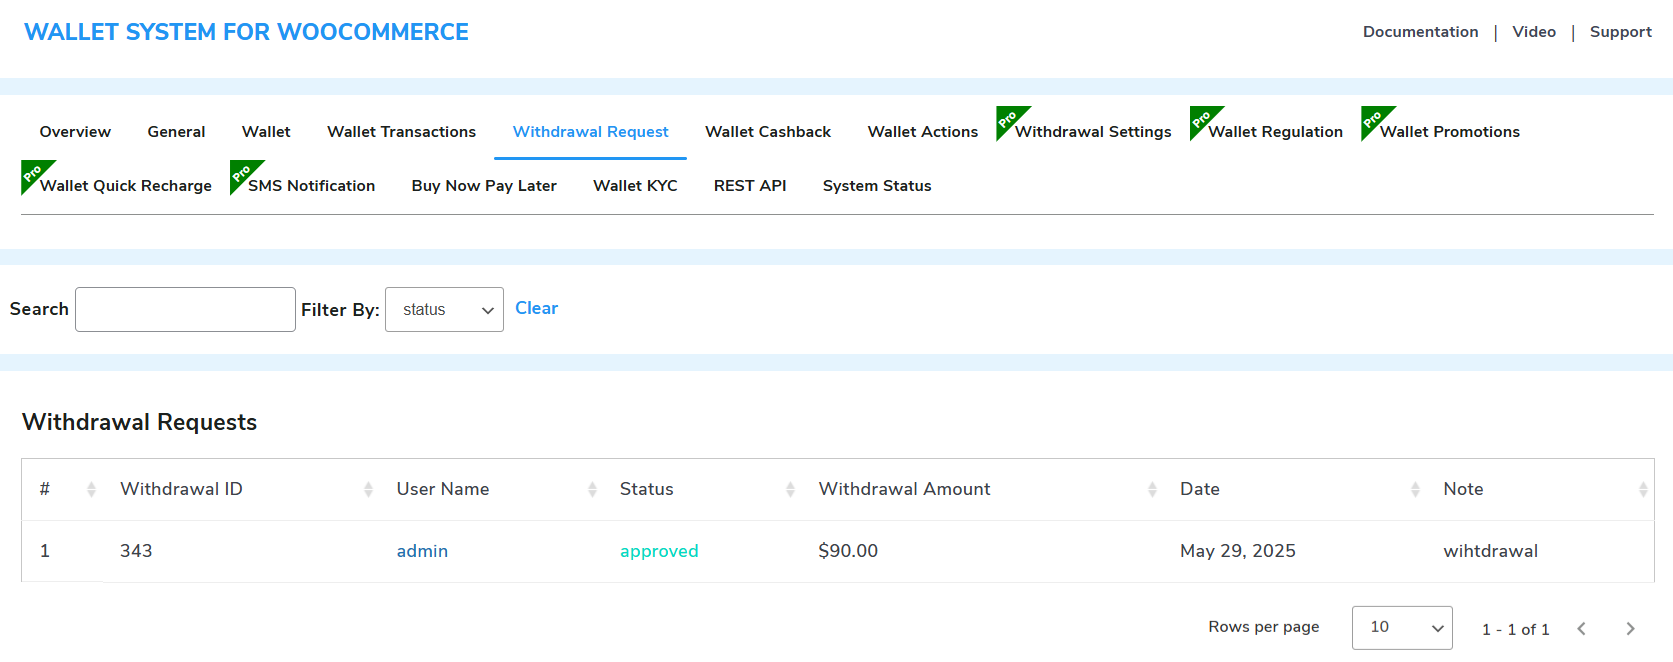Open the Wallet tab
This screenshot has width=1673, height=662.
point(266,132)
